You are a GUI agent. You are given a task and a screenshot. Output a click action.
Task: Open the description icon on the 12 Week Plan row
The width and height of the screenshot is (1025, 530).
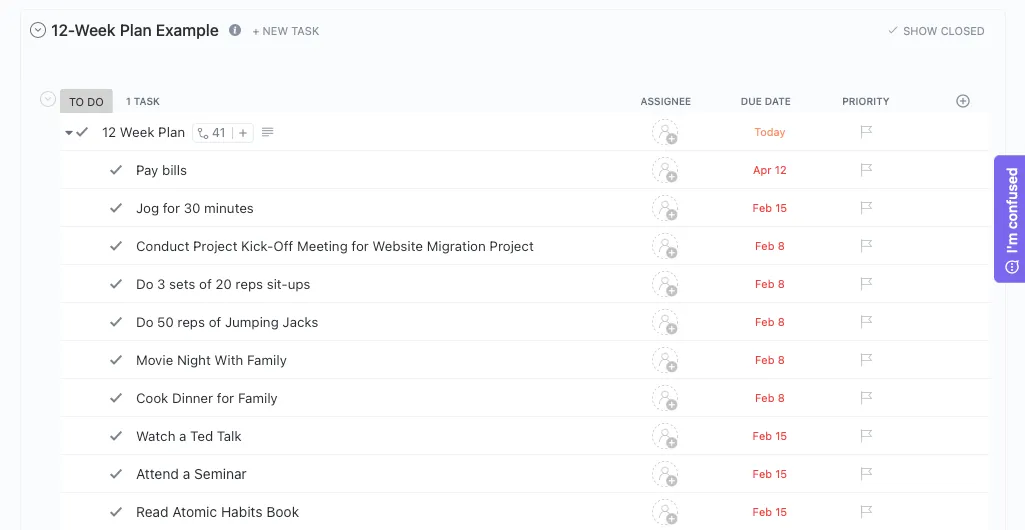click(267, 132)
